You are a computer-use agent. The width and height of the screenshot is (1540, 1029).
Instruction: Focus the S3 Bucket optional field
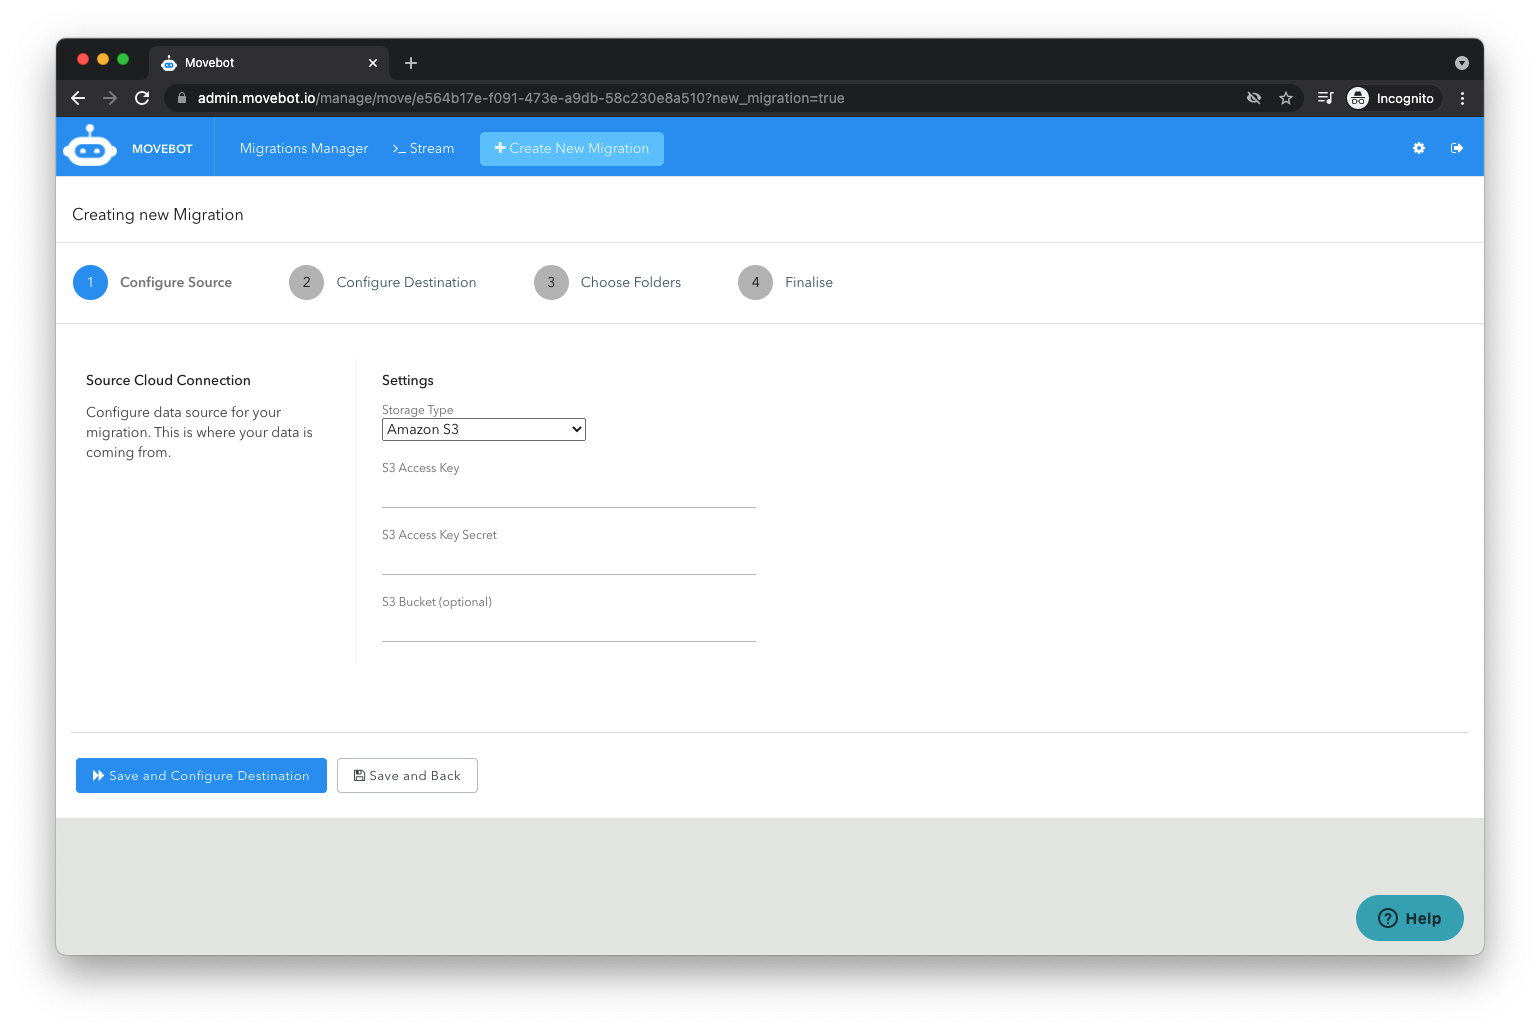coord(569,627)
